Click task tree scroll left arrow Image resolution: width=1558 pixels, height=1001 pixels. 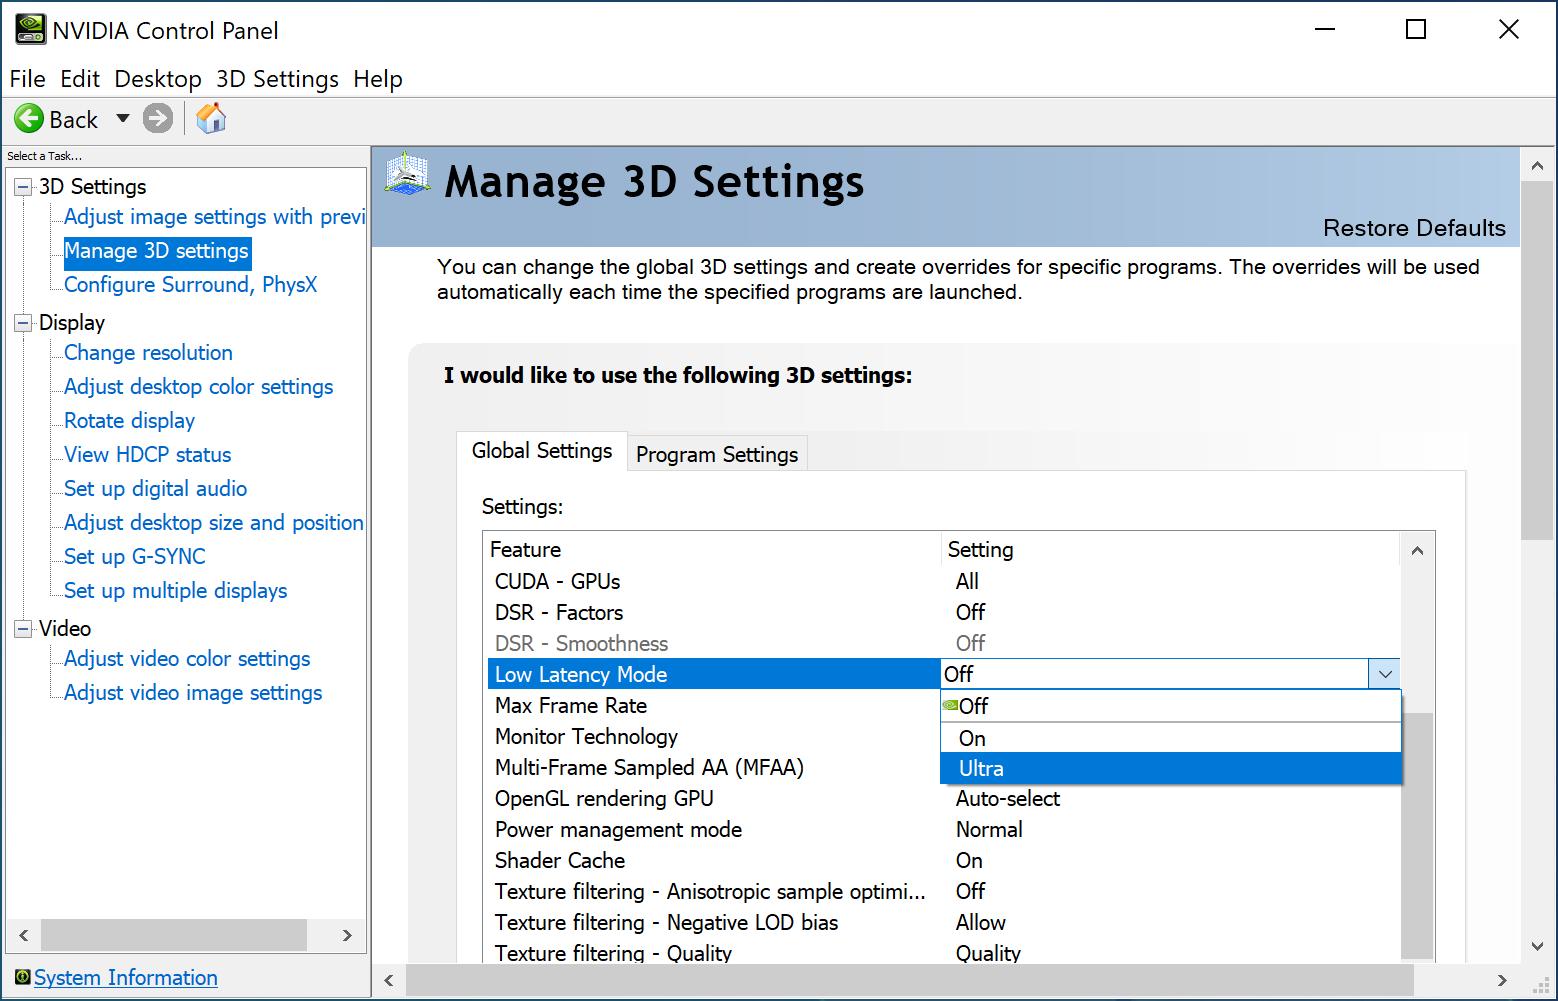pyautogui.click(x=24, y=936)
